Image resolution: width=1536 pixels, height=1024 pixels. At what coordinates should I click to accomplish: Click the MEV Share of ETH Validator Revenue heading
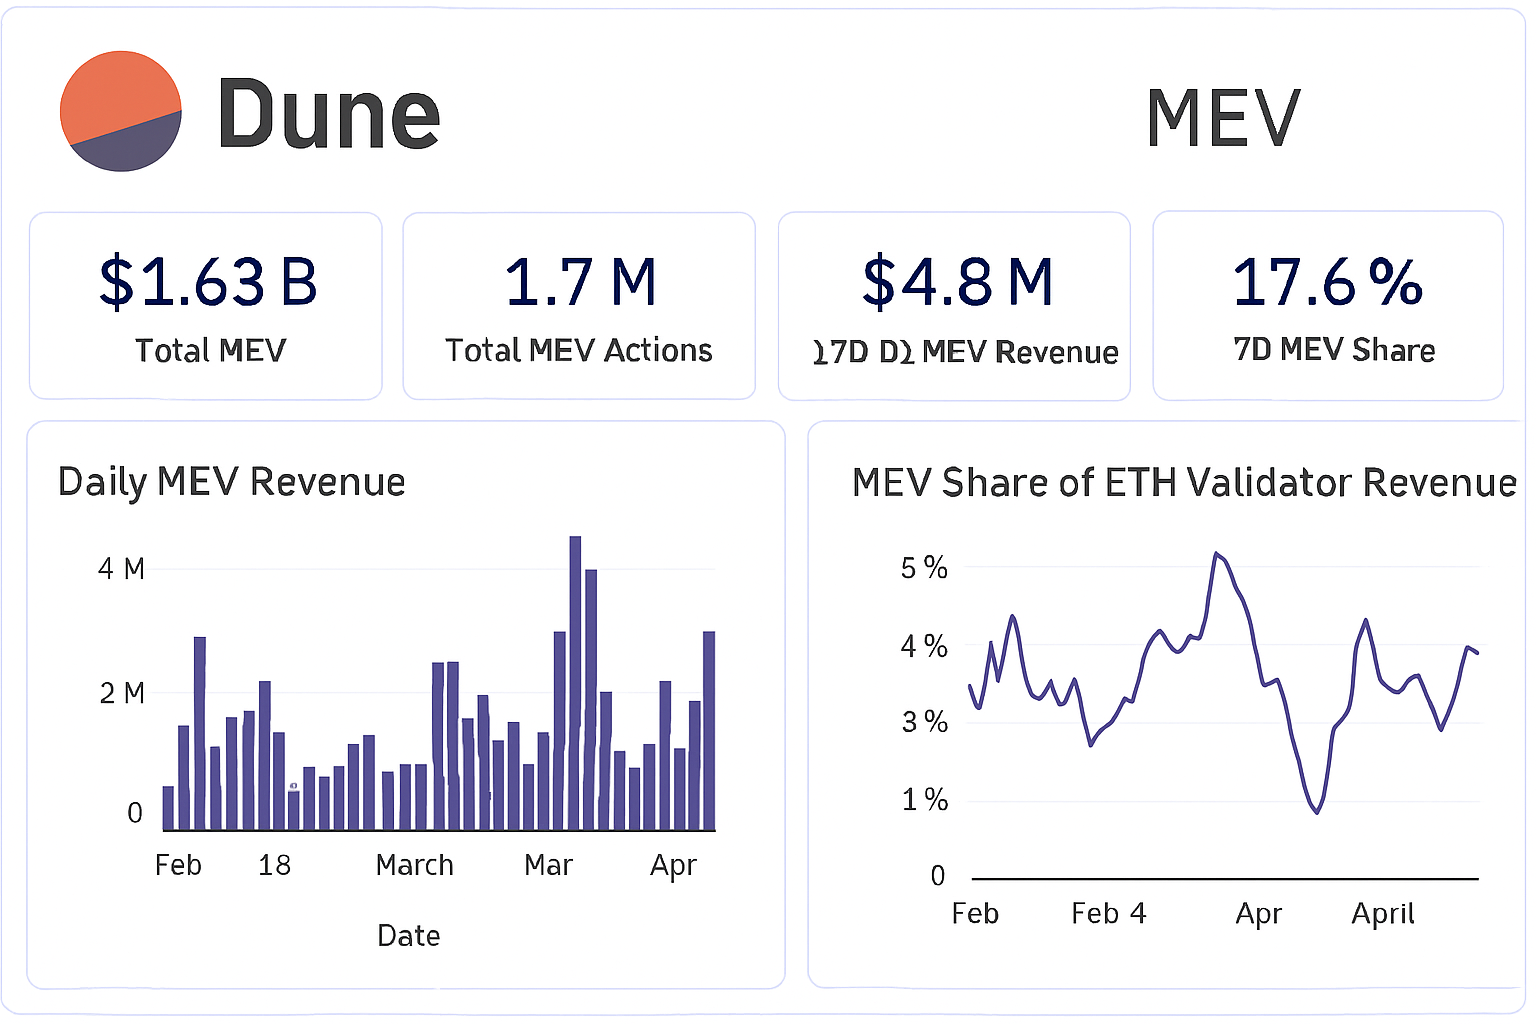[x=1183, y=483]
